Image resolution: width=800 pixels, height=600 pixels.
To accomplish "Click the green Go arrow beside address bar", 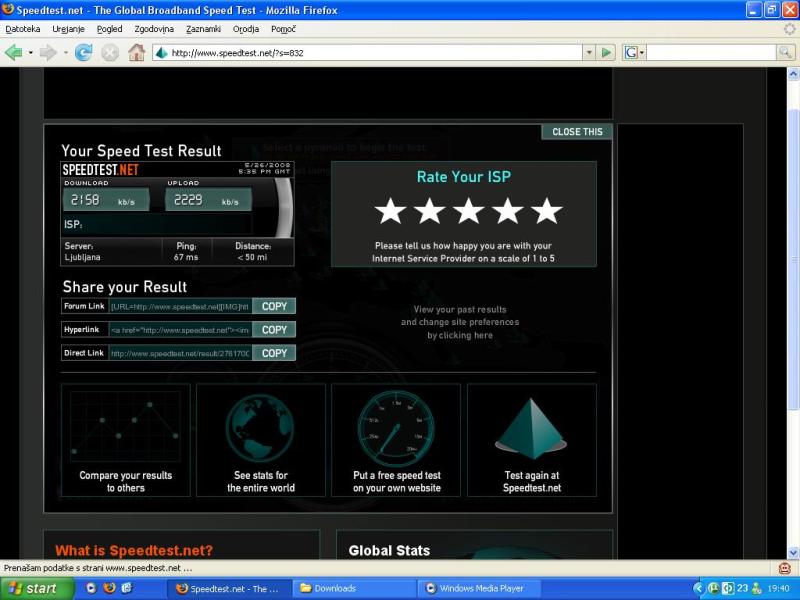I will tap(607, 52).
